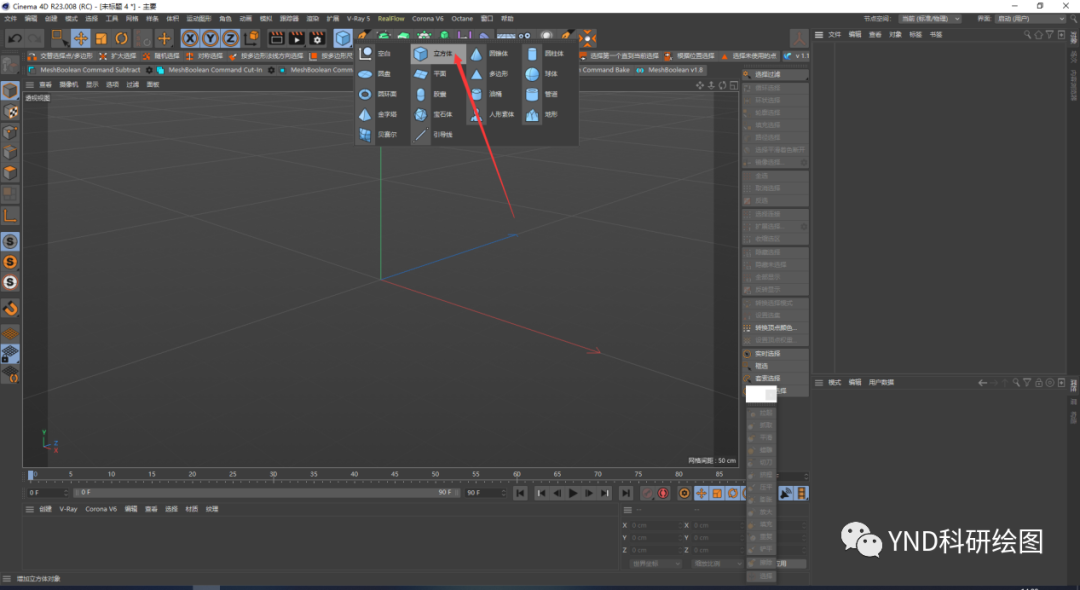
Task: Open the Edit Render Settings clapperboard-gear icon
Action: pos(317,39)
